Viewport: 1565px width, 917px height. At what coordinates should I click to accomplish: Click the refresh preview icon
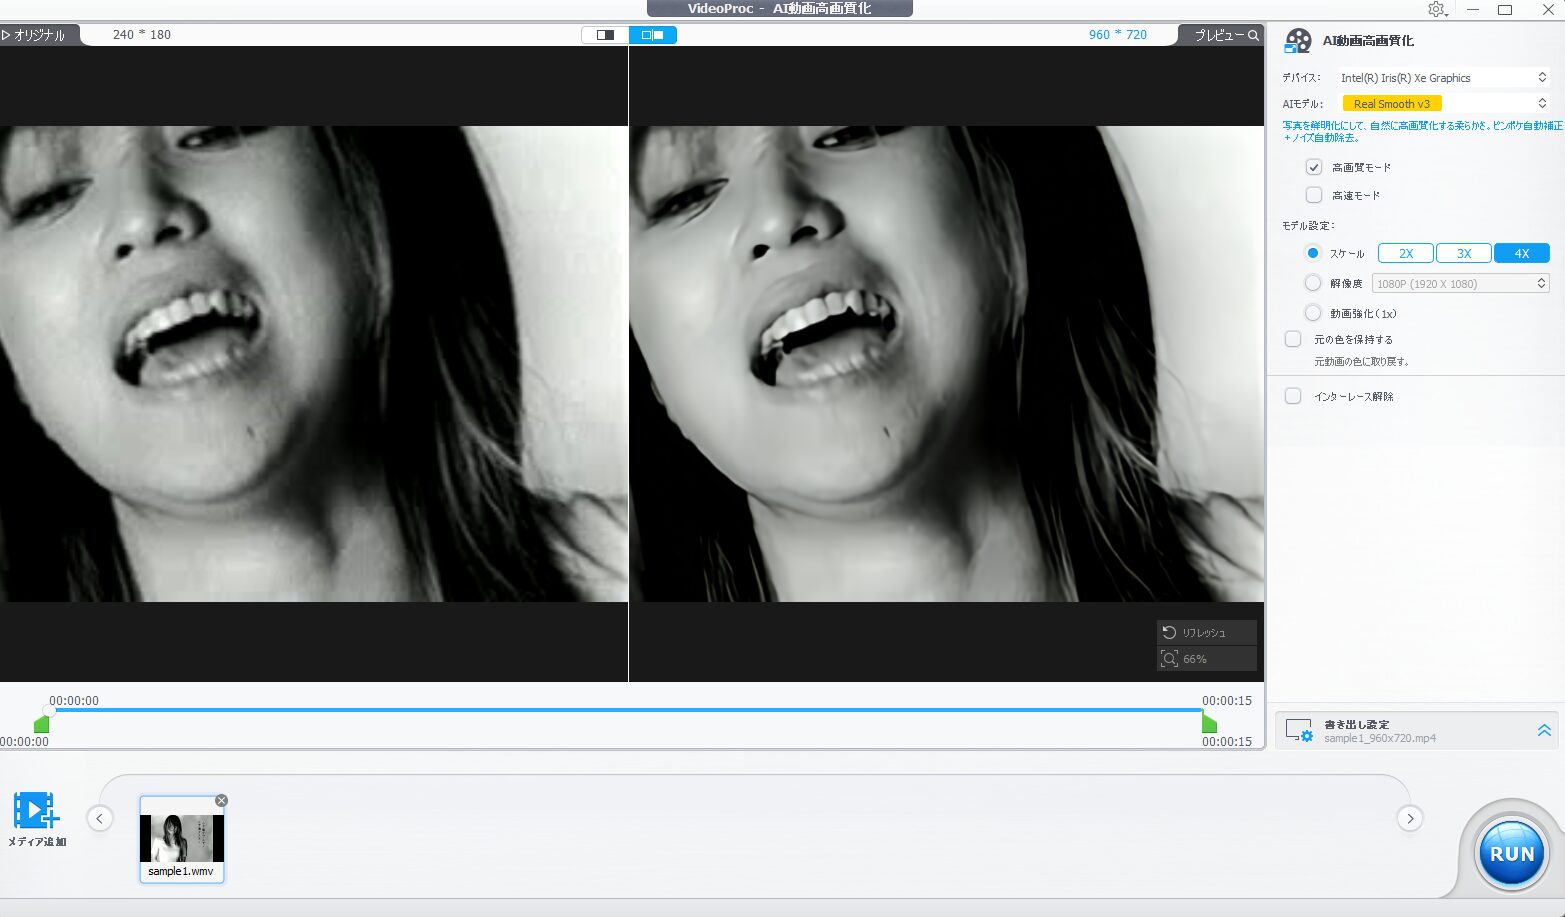point(1169,633)
